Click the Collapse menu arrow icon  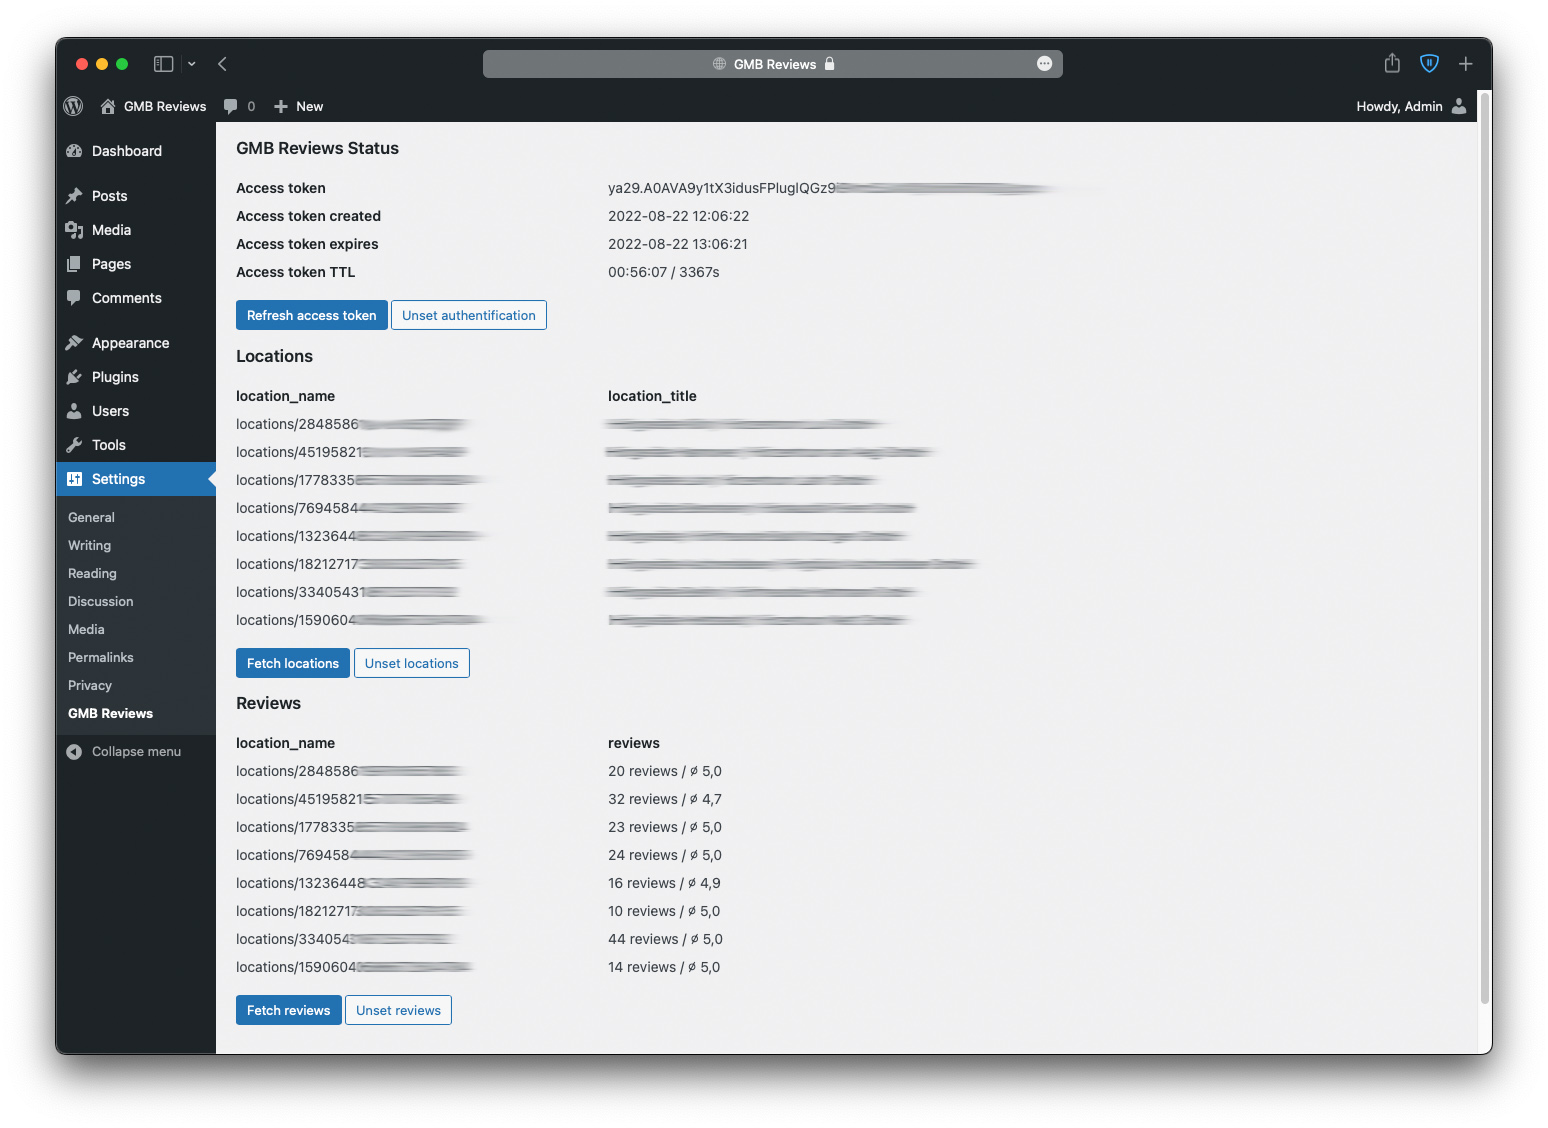coord(74,752)
